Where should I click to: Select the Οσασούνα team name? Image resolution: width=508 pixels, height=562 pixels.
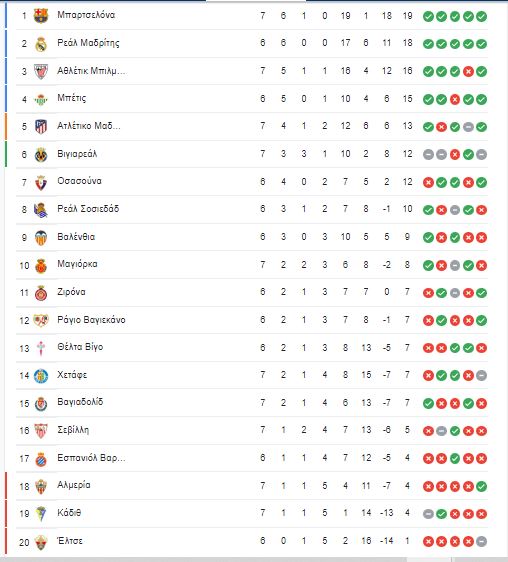(79, 181)
